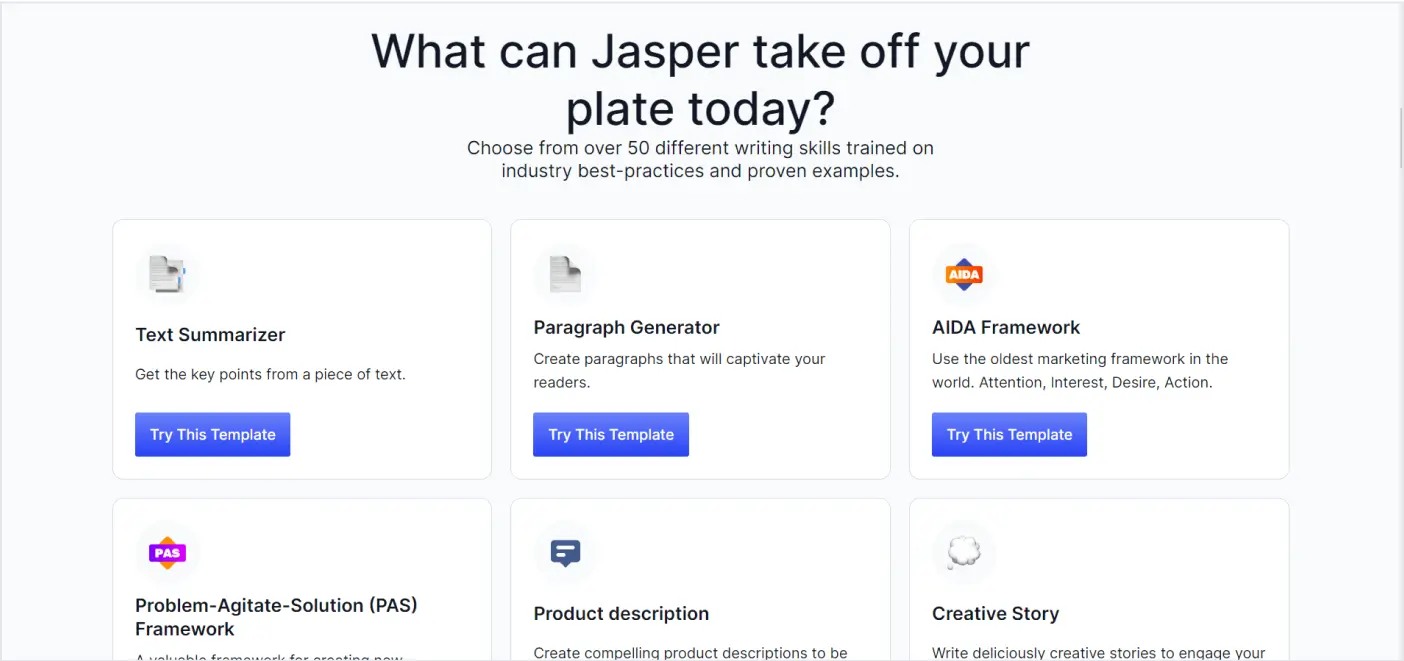This screenshot has width=1404, height=661.
Task: Open the Creative Story card
Action: click(x=1098, y=580)
